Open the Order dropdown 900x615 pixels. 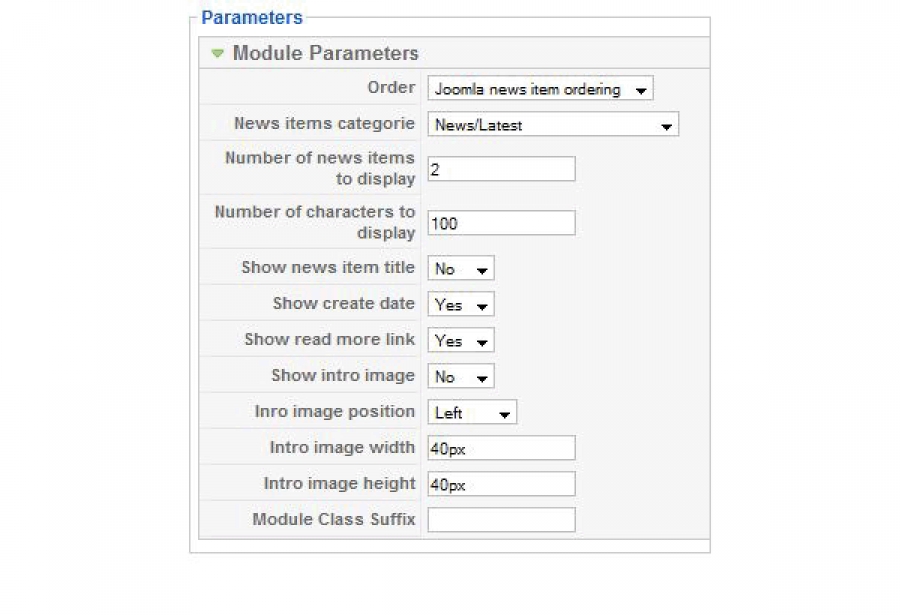tap(540, 89)
